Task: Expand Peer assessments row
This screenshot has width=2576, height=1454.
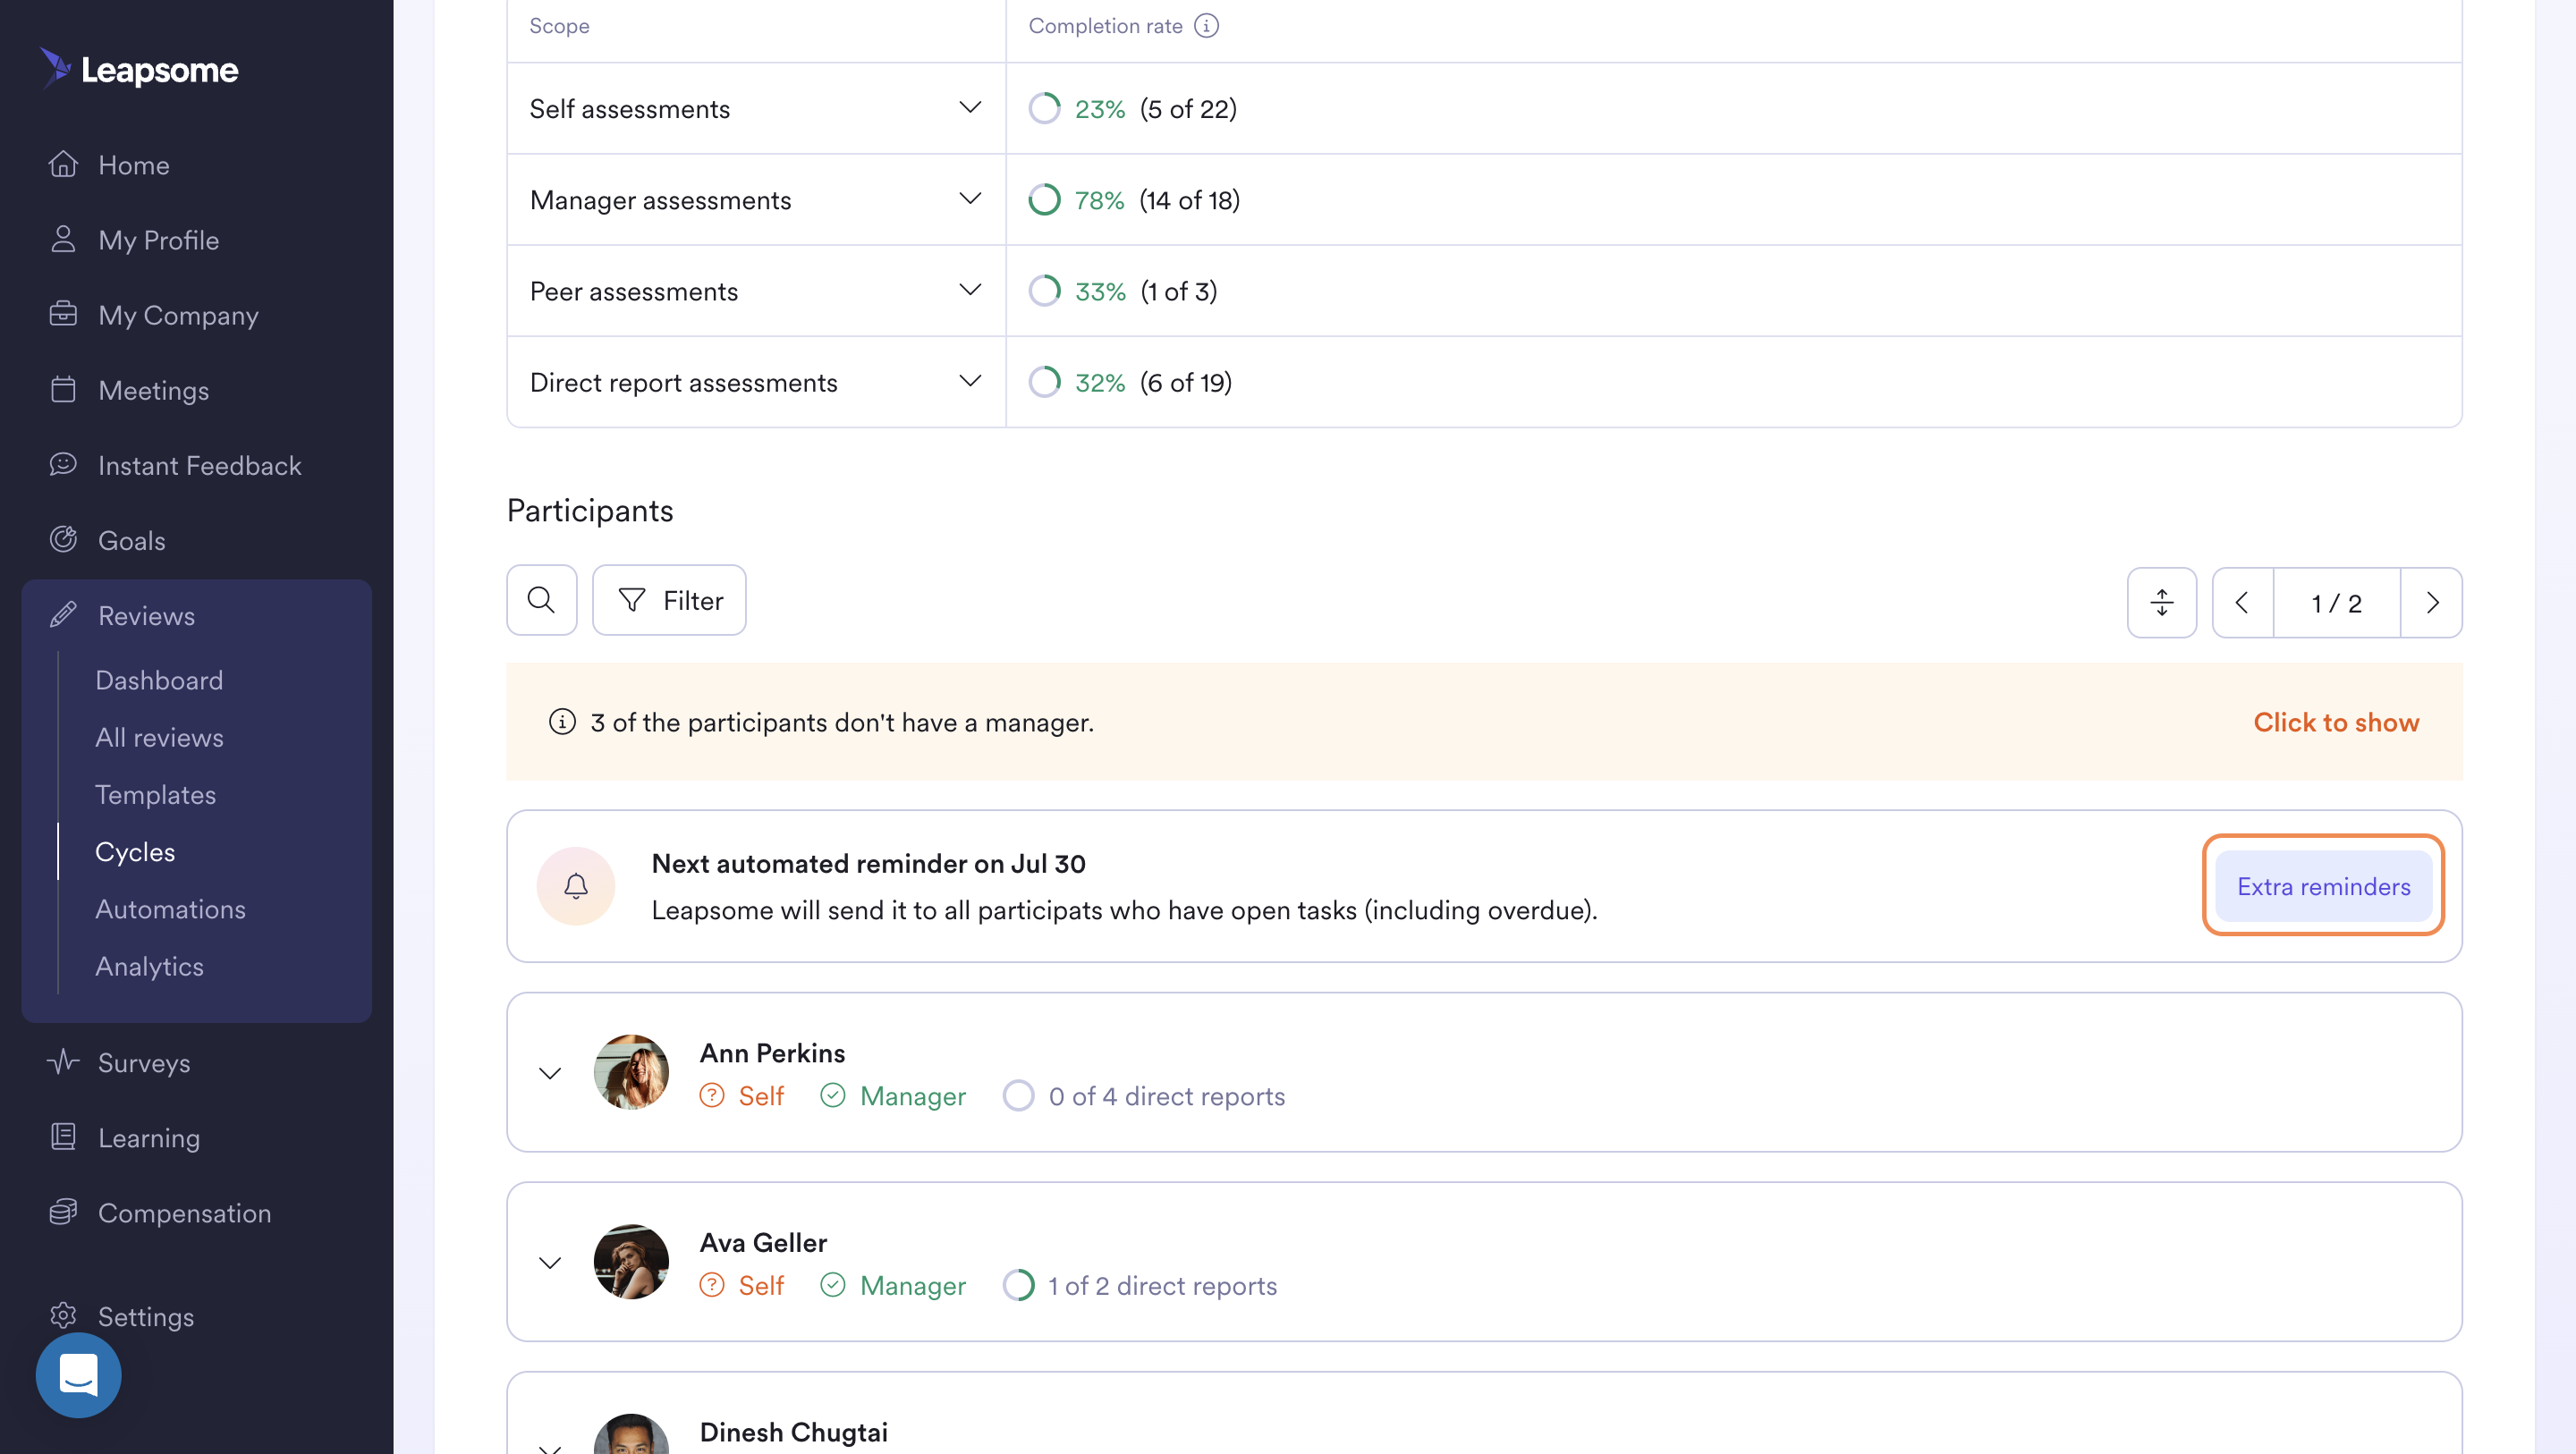Action: (969, 290)
